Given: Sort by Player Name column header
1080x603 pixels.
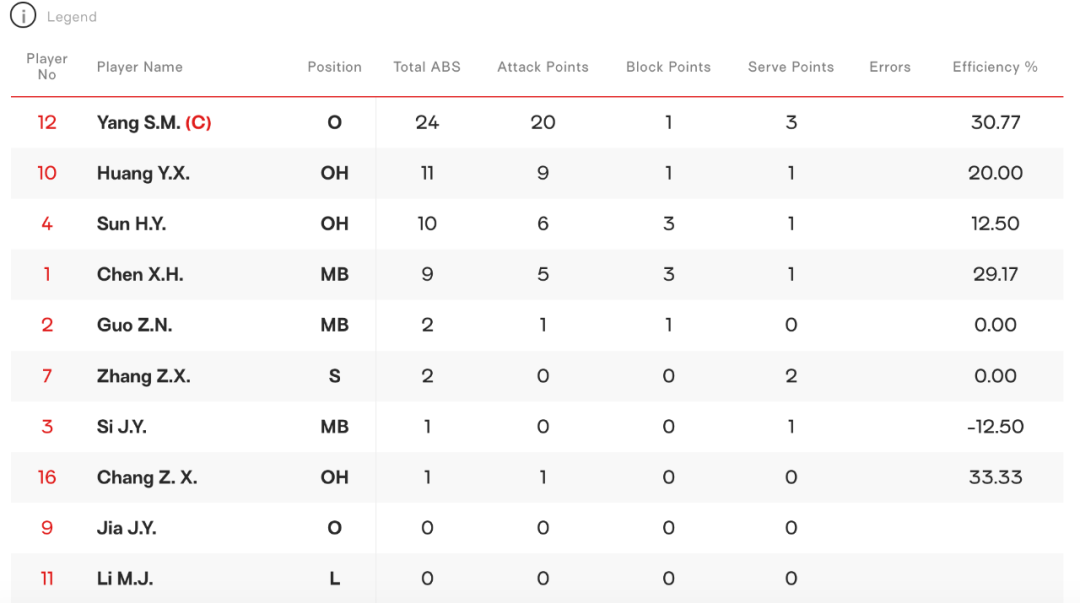Looking at the screenshot, I should pyautogui.click(x=140, y=67).
